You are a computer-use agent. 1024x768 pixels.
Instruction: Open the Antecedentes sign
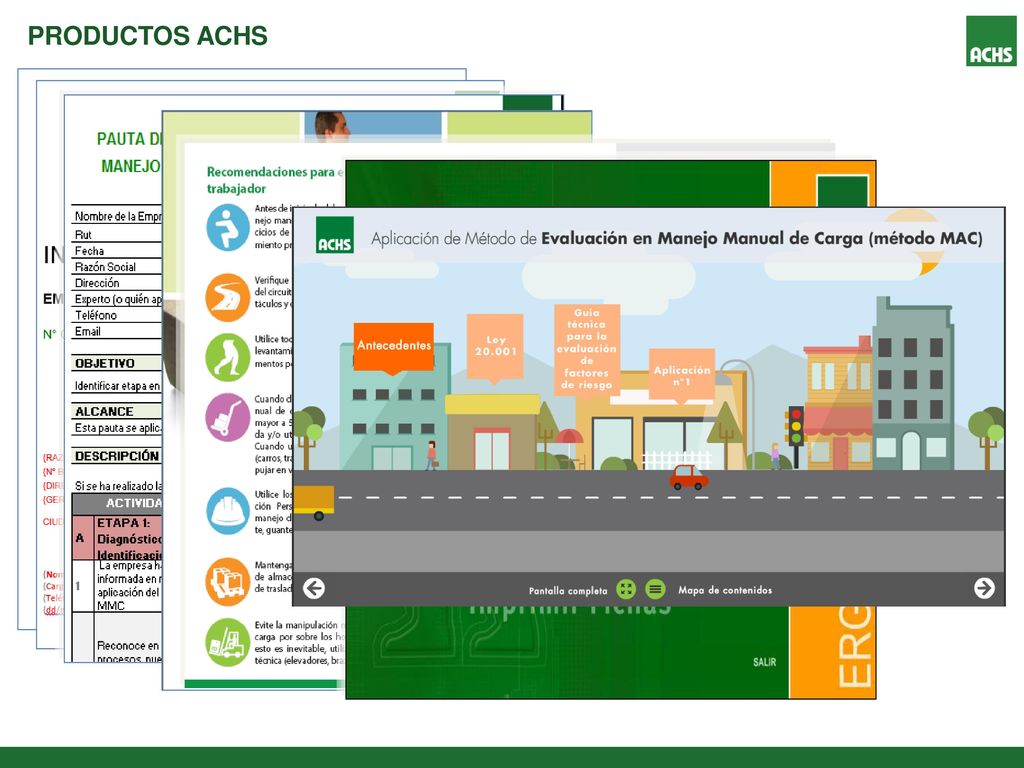(394, 347)
